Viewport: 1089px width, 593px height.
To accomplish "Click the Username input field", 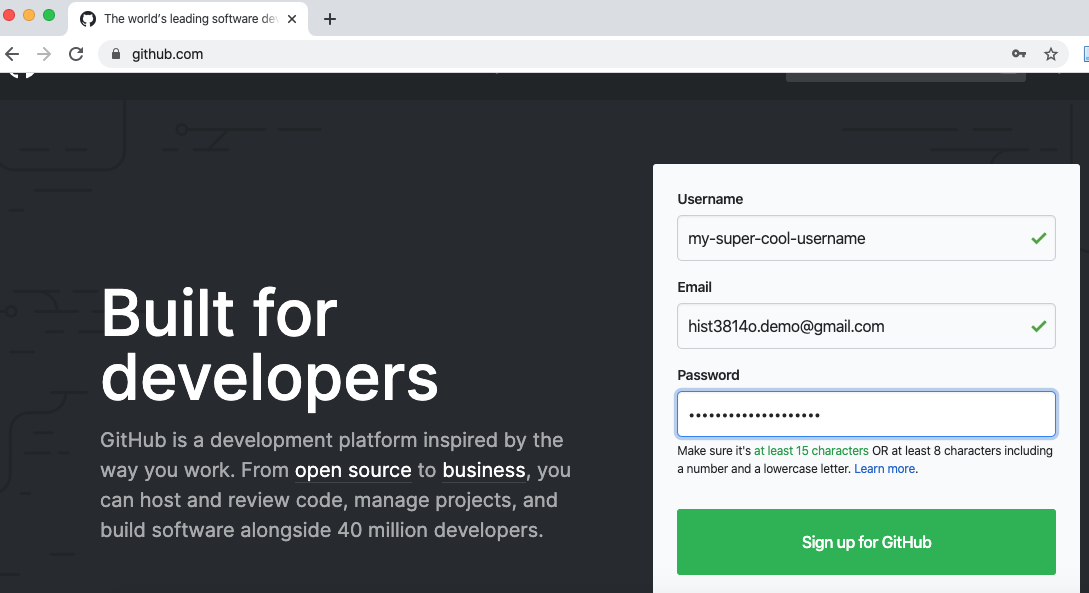I will [866, 238].
